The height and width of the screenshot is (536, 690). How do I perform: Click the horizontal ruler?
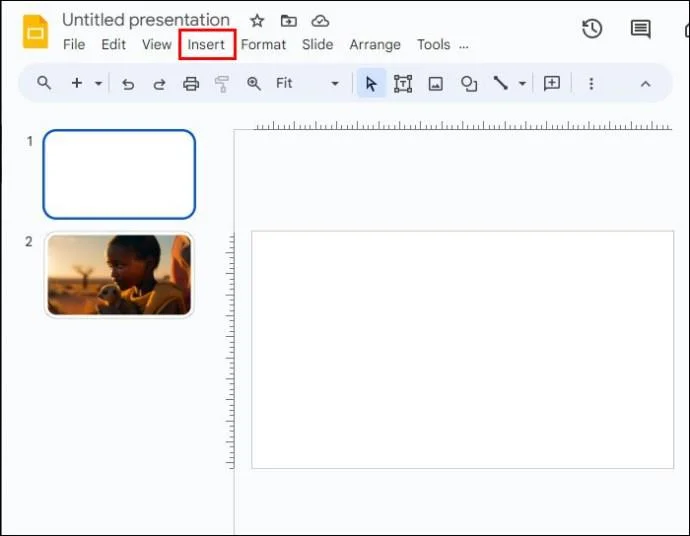point(463,126)
